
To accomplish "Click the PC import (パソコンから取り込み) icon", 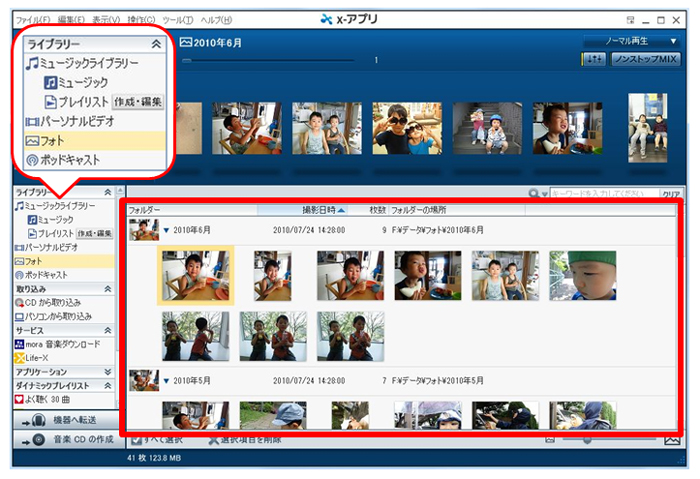I will (19, 316).
